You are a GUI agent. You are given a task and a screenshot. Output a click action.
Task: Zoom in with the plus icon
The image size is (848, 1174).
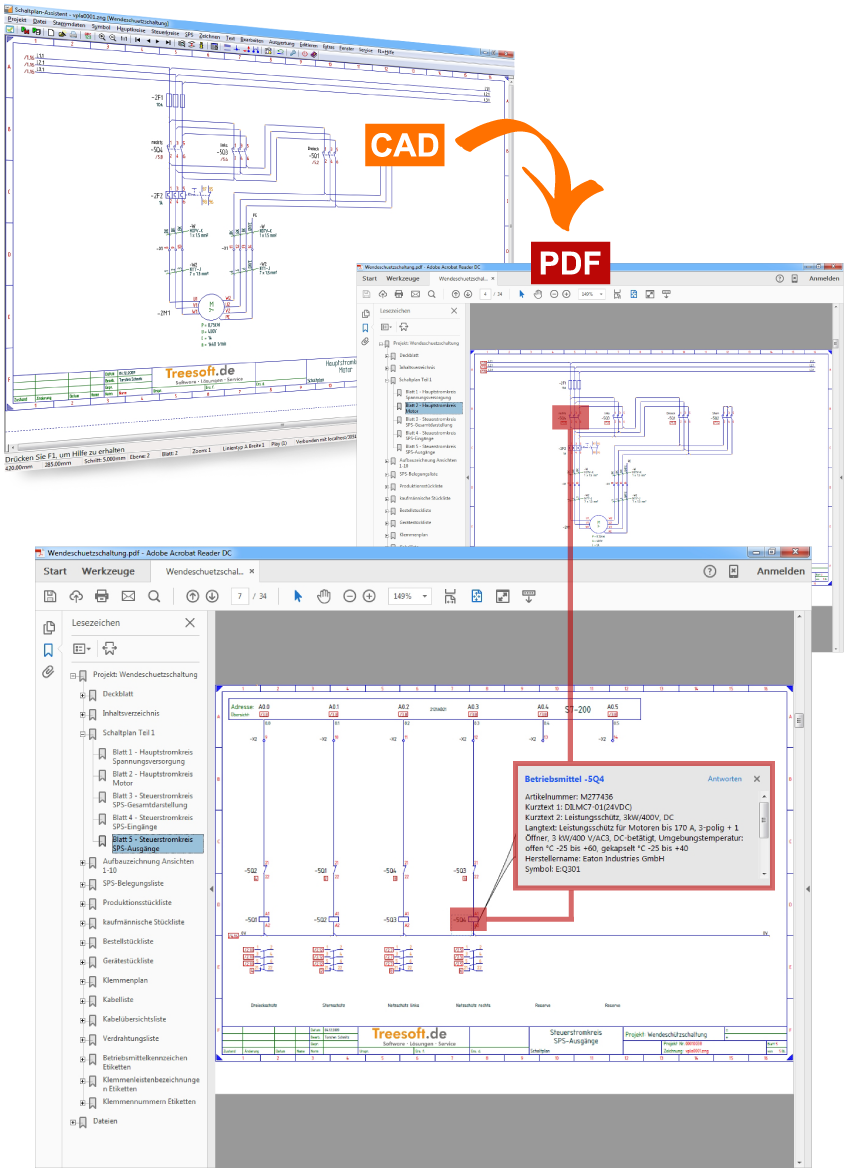[369, 596]
